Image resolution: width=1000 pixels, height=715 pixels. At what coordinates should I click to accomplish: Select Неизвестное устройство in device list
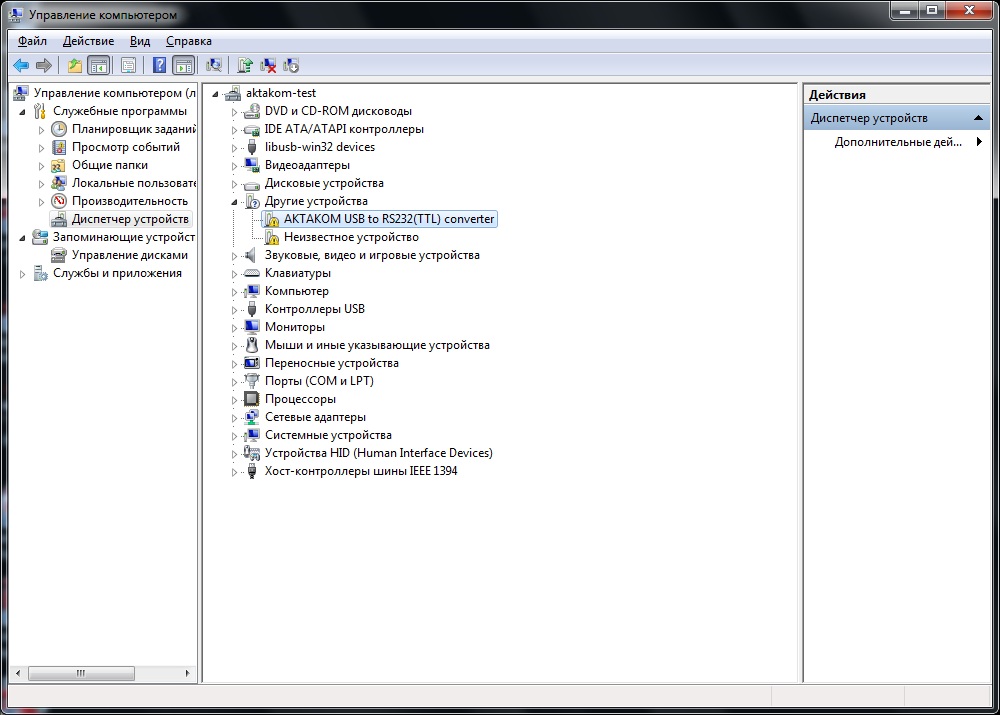pos(350,237)
